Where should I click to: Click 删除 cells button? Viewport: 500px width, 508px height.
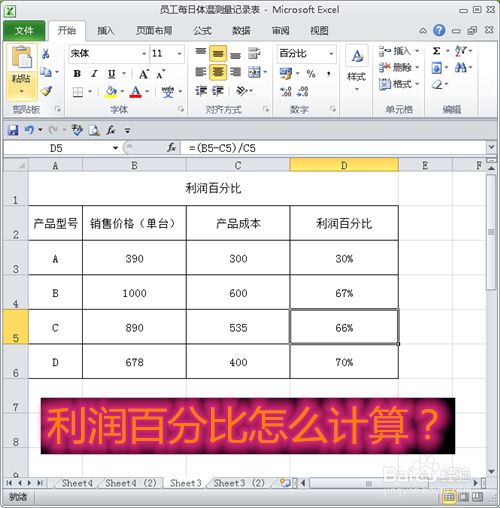(x=399, y=67)
